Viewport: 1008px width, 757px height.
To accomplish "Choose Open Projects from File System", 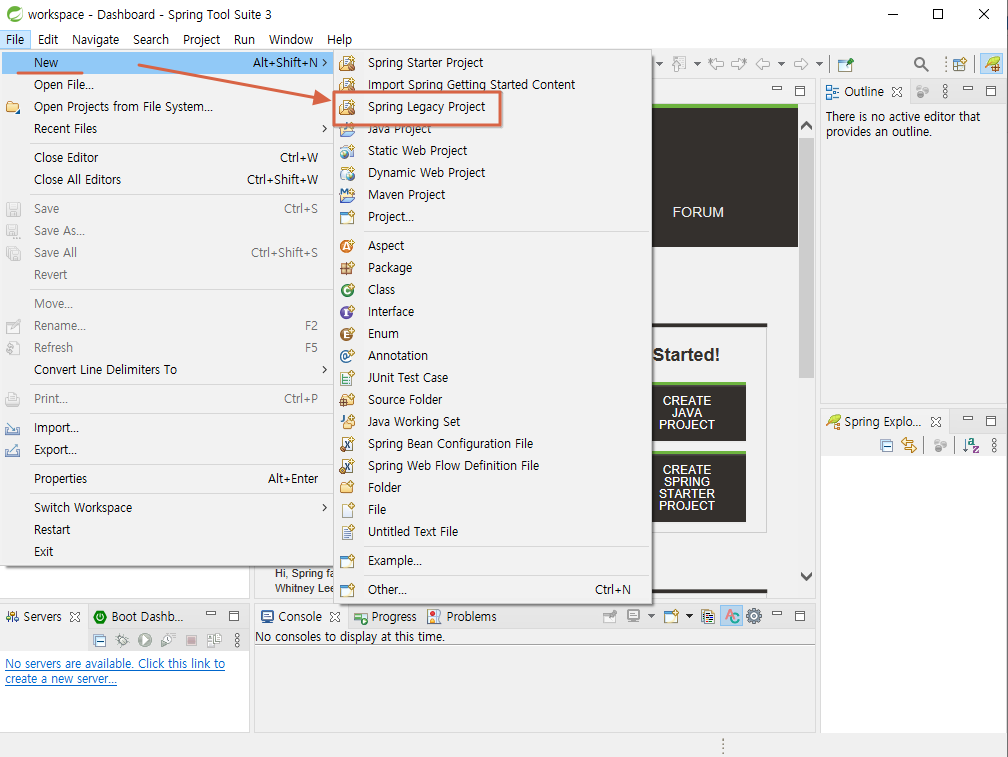I will pyautogui.click(x=123, y=107).
